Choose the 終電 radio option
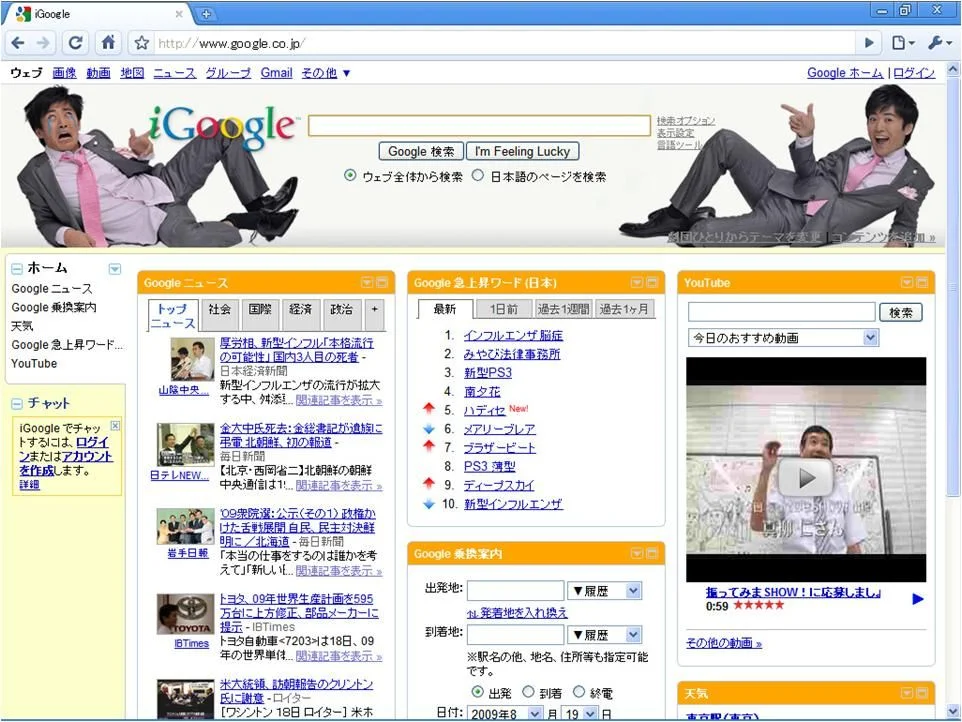This screenshot has height=722, width=962. (579, 692)
